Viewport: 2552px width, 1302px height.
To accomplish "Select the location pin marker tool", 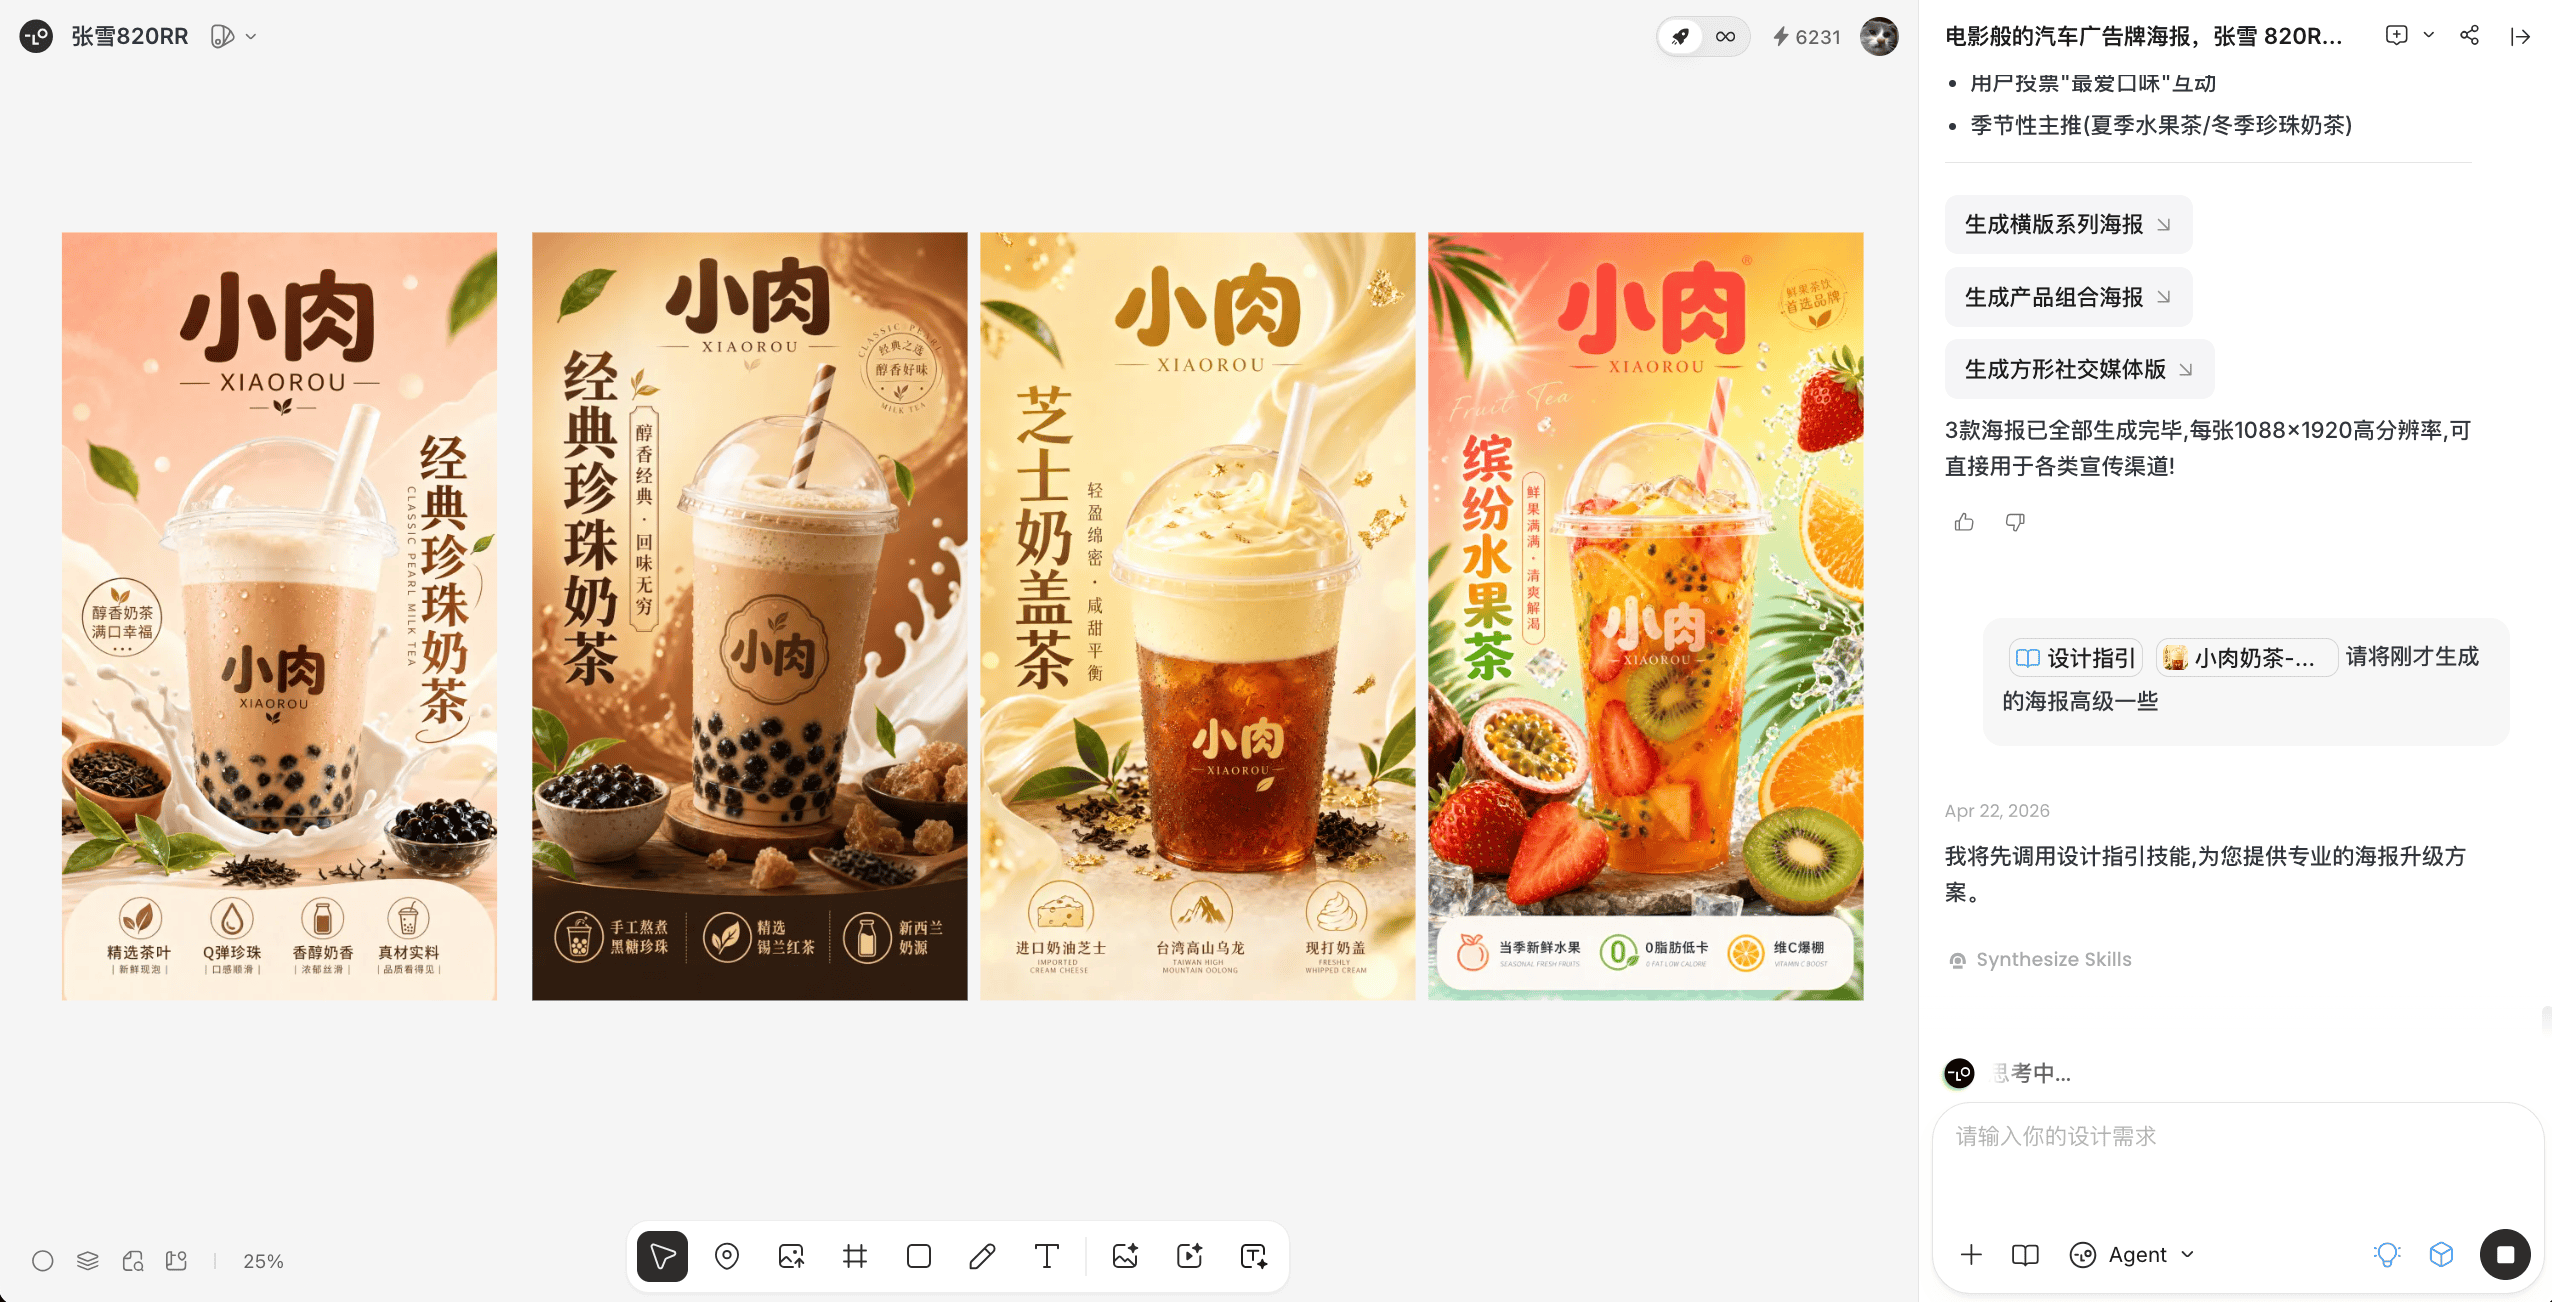I will coord(727,1257).
